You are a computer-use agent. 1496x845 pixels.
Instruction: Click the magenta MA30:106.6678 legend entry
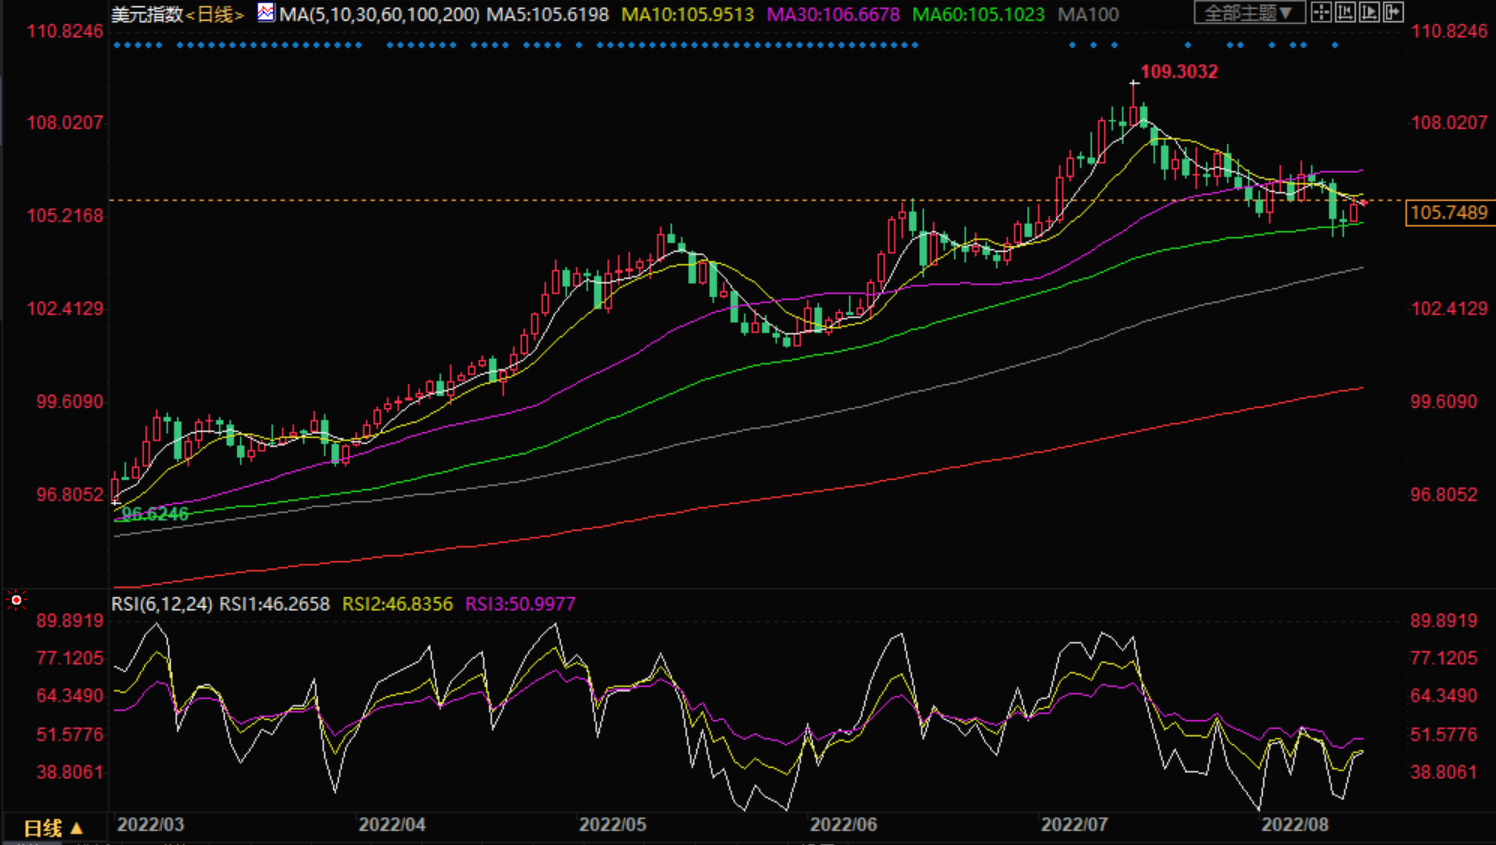coord(833,15)
